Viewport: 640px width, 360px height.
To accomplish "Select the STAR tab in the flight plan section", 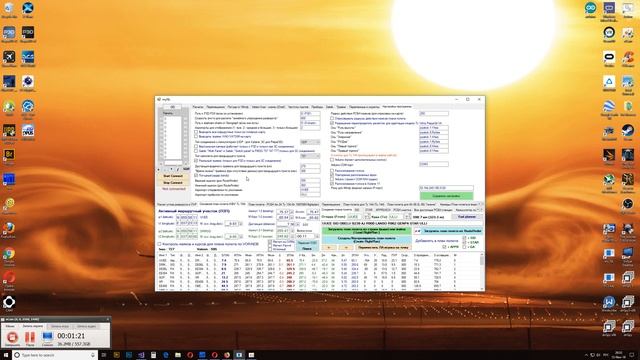I will coord(369,210).
